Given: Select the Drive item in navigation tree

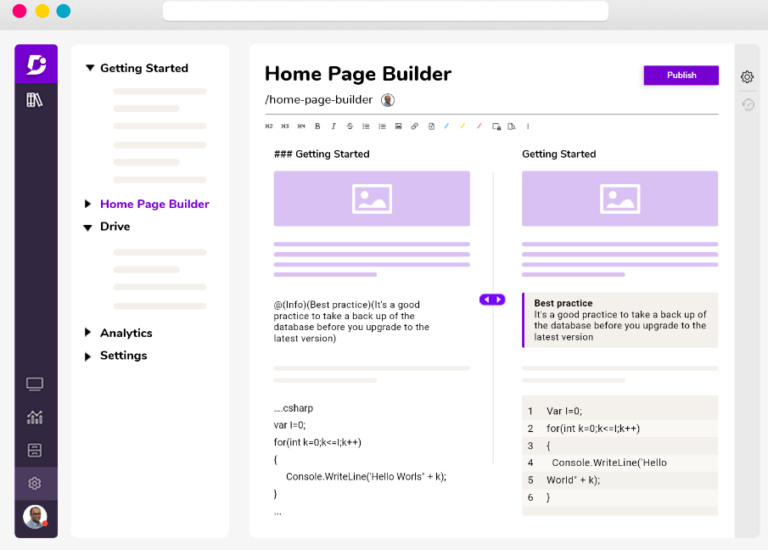Looking at the screenshot, I should [115, 227].
